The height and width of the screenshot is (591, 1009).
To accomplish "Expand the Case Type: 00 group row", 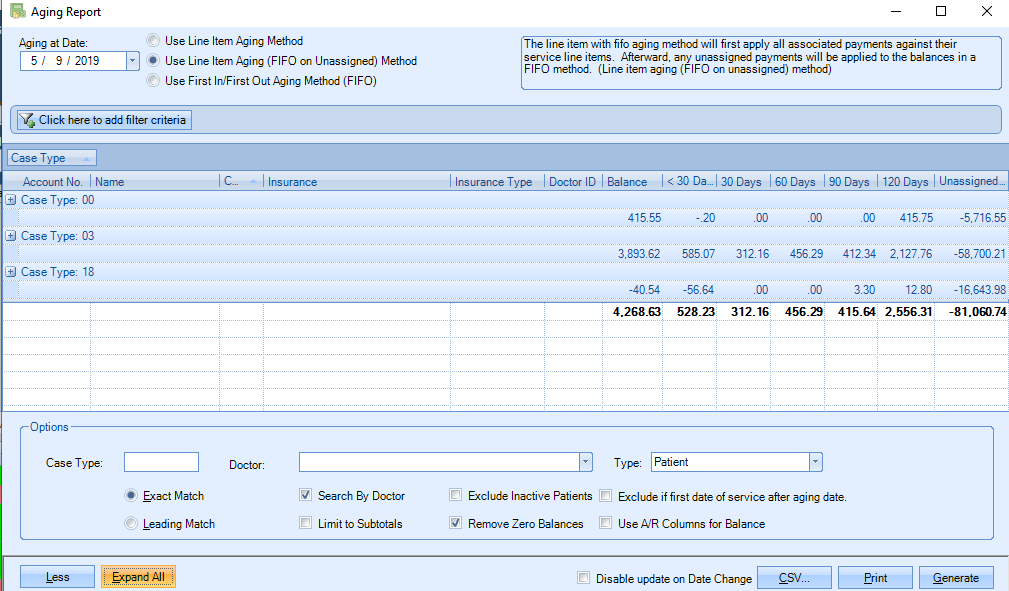I will pos(9,200).
